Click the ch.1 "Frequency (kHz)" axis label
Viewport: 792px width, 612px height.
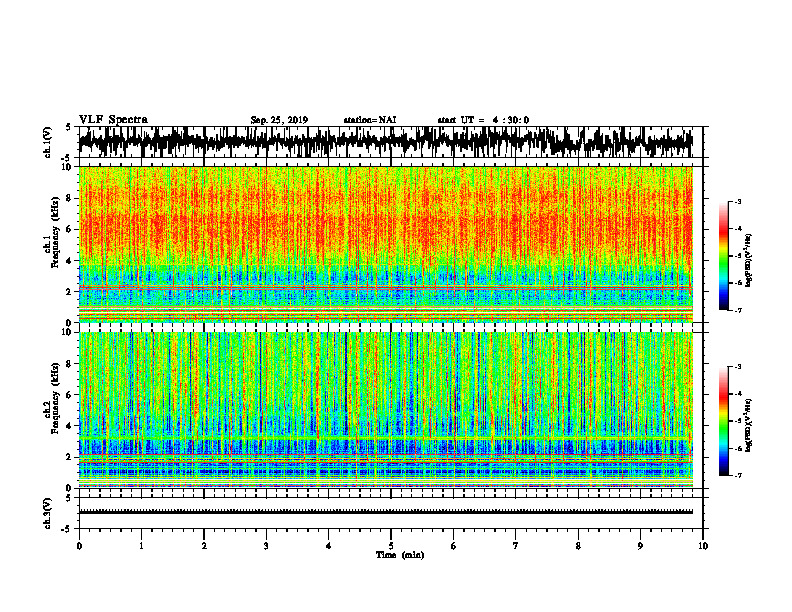(56, 232)
